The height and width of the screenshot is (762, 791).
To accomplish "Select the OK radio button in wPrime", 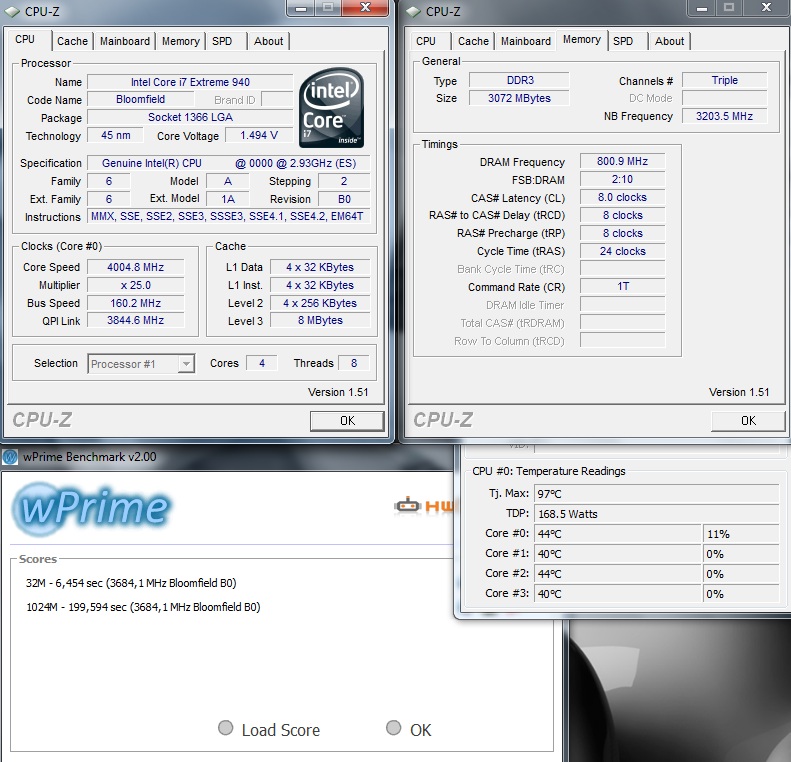I will [x=393, y=728].
